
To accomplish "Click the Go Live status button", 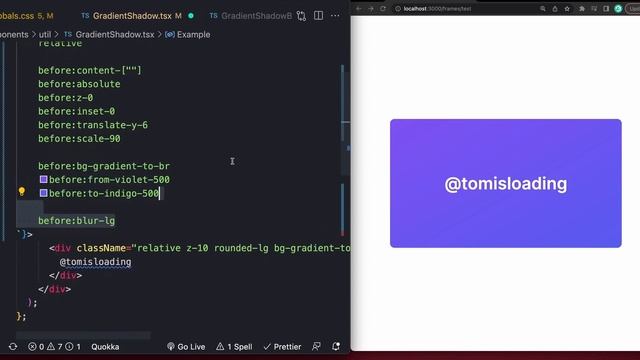I will (x=186, y=347).
